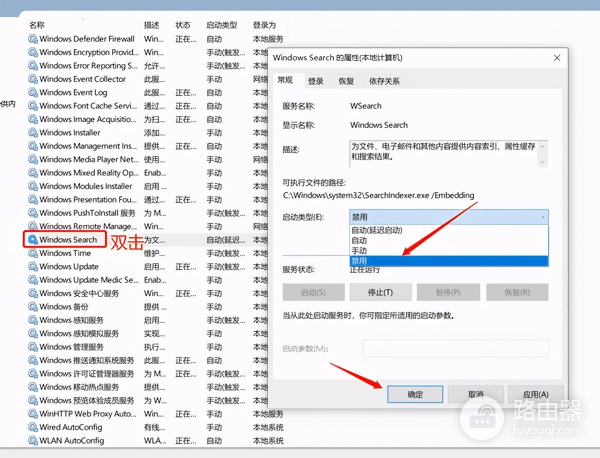Select the Windows Update service icon

[x=33, y=266]
